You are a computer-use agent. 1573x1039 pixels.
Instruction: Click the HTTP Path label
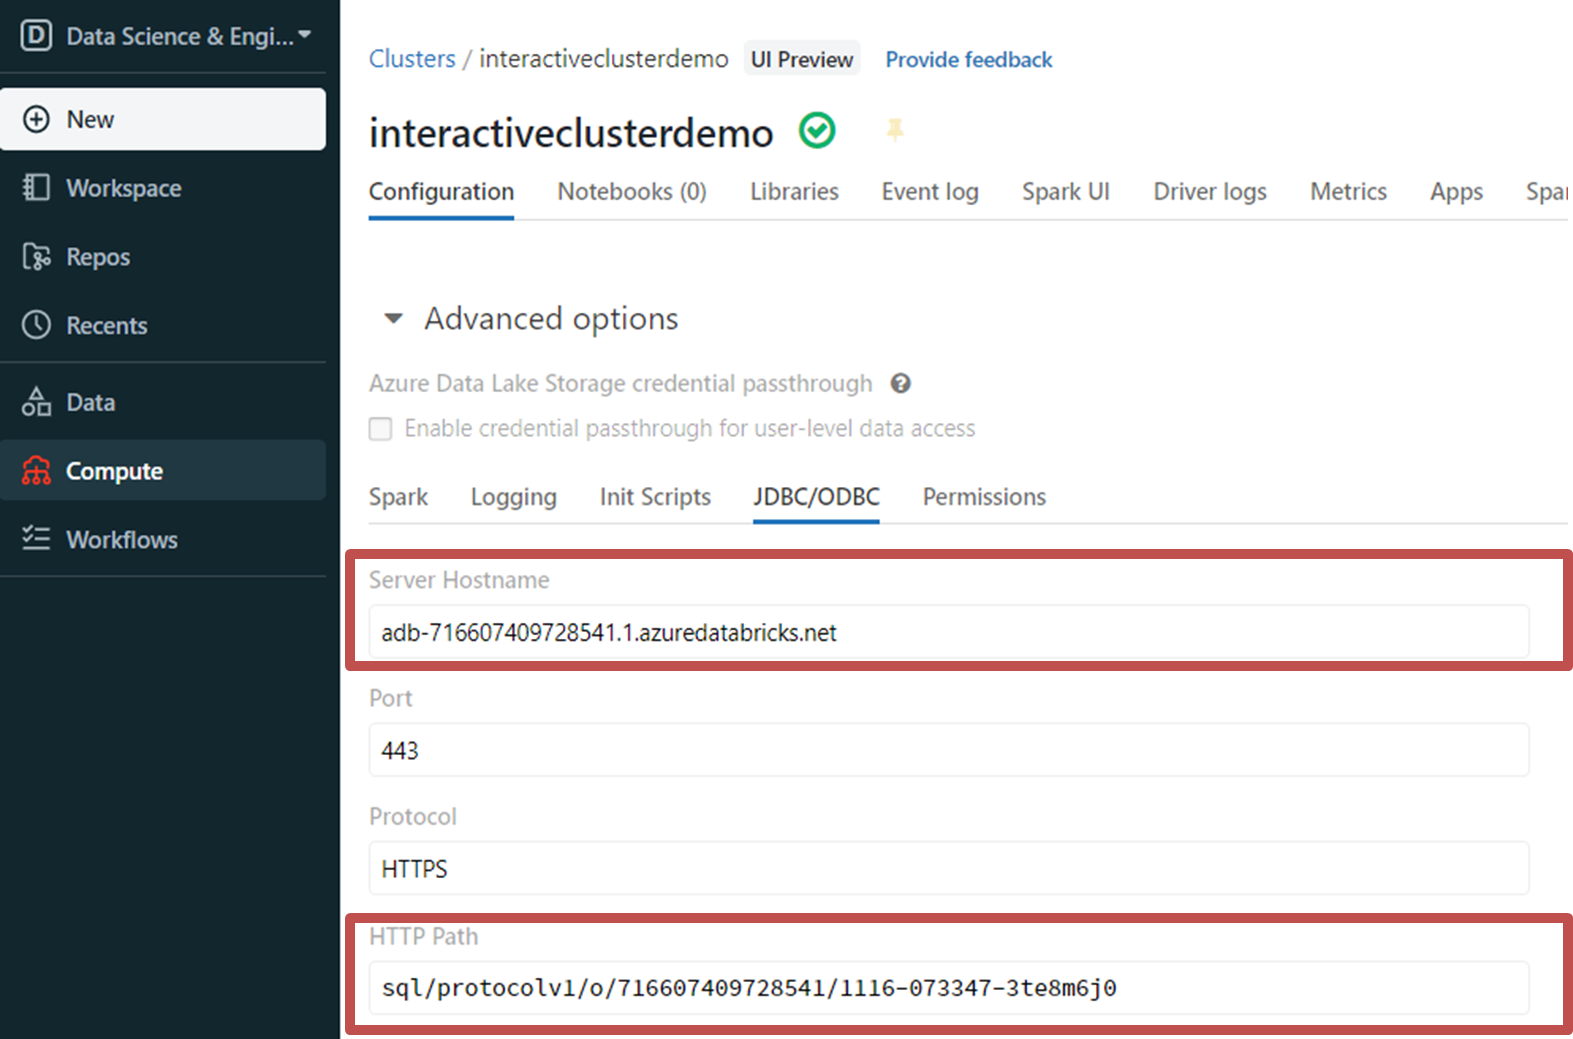(x=423, y=936)
